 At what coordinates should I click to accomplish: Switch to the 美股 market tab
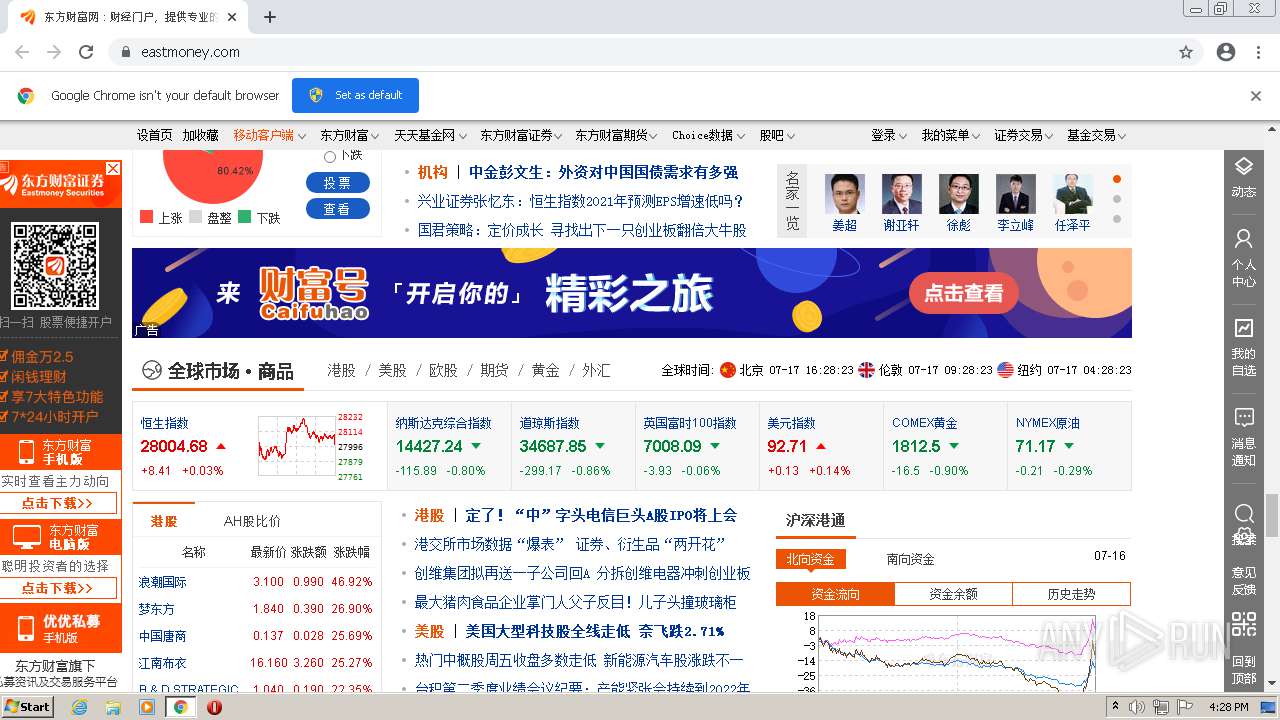click(392, 370)
